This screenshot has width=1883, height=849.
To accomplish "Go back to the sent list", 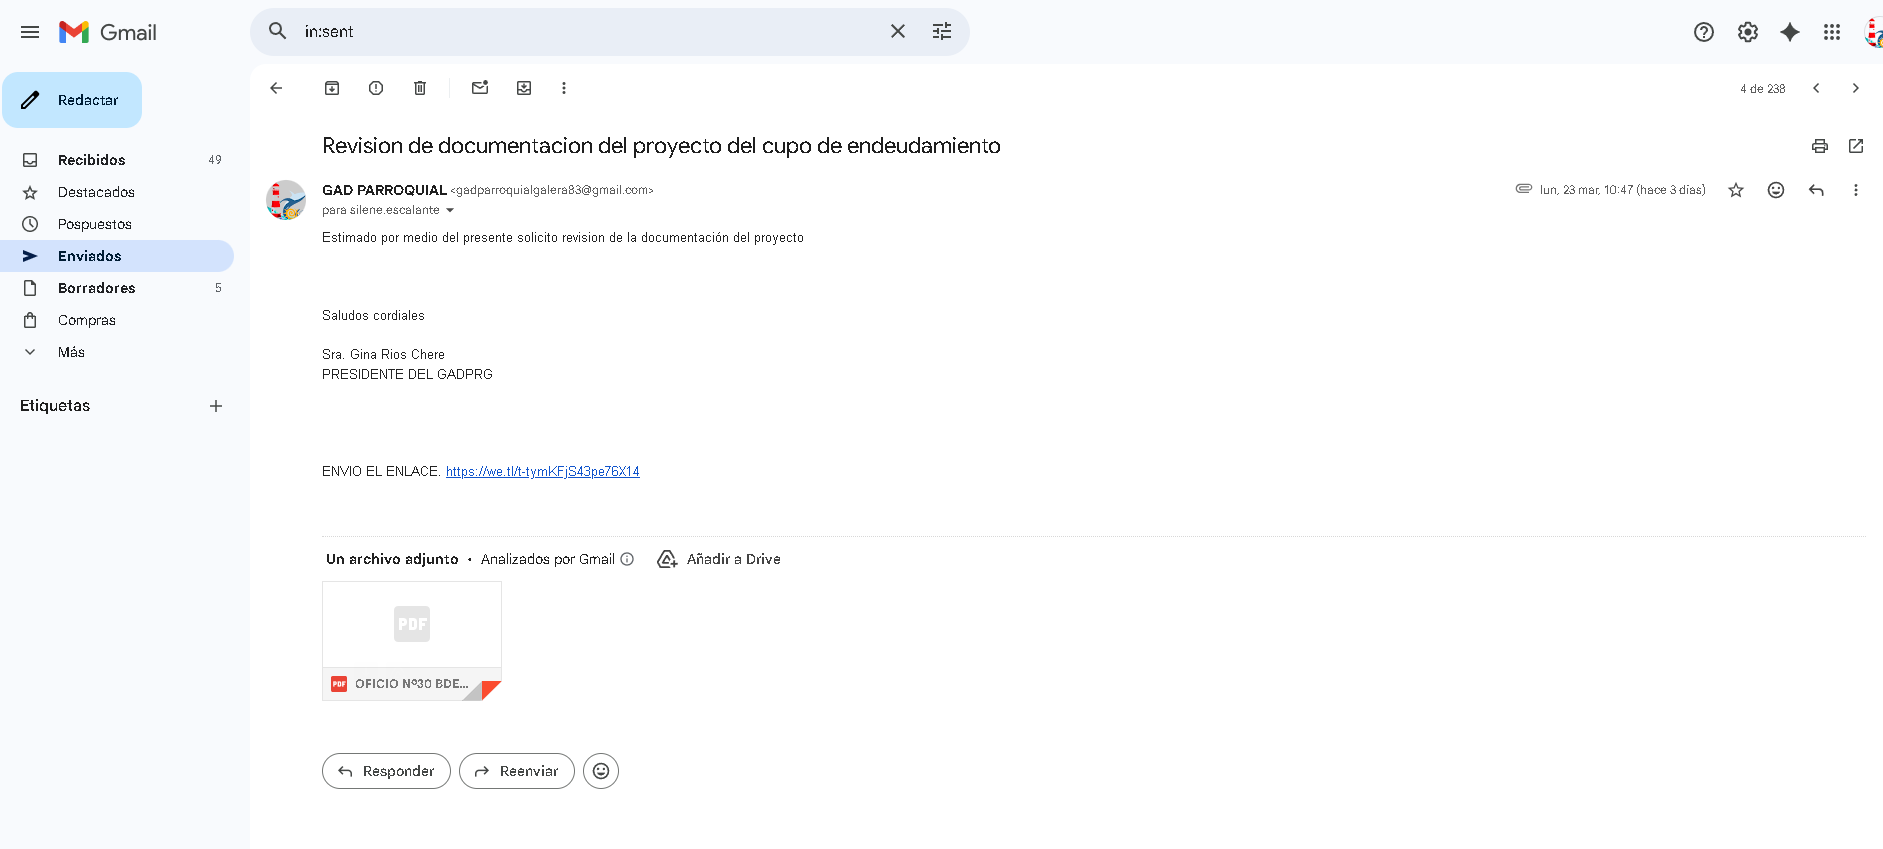I will pyautogui.click(x=276, y=88).
